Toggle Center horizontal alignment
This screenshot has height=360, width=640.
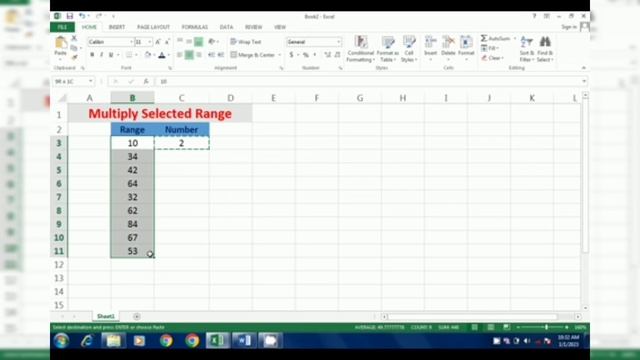pos(189,55)
